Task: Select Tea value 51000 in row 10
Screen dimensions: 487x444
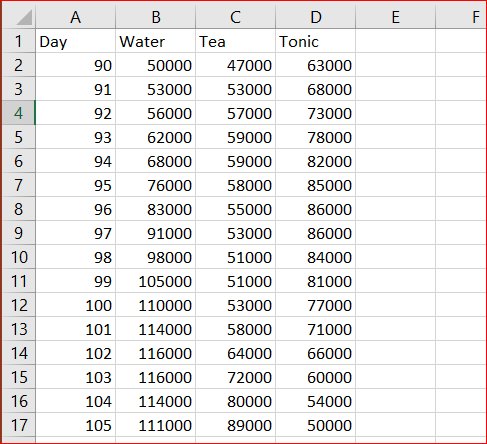Action: pyautogui.click(x=236, y=257)
